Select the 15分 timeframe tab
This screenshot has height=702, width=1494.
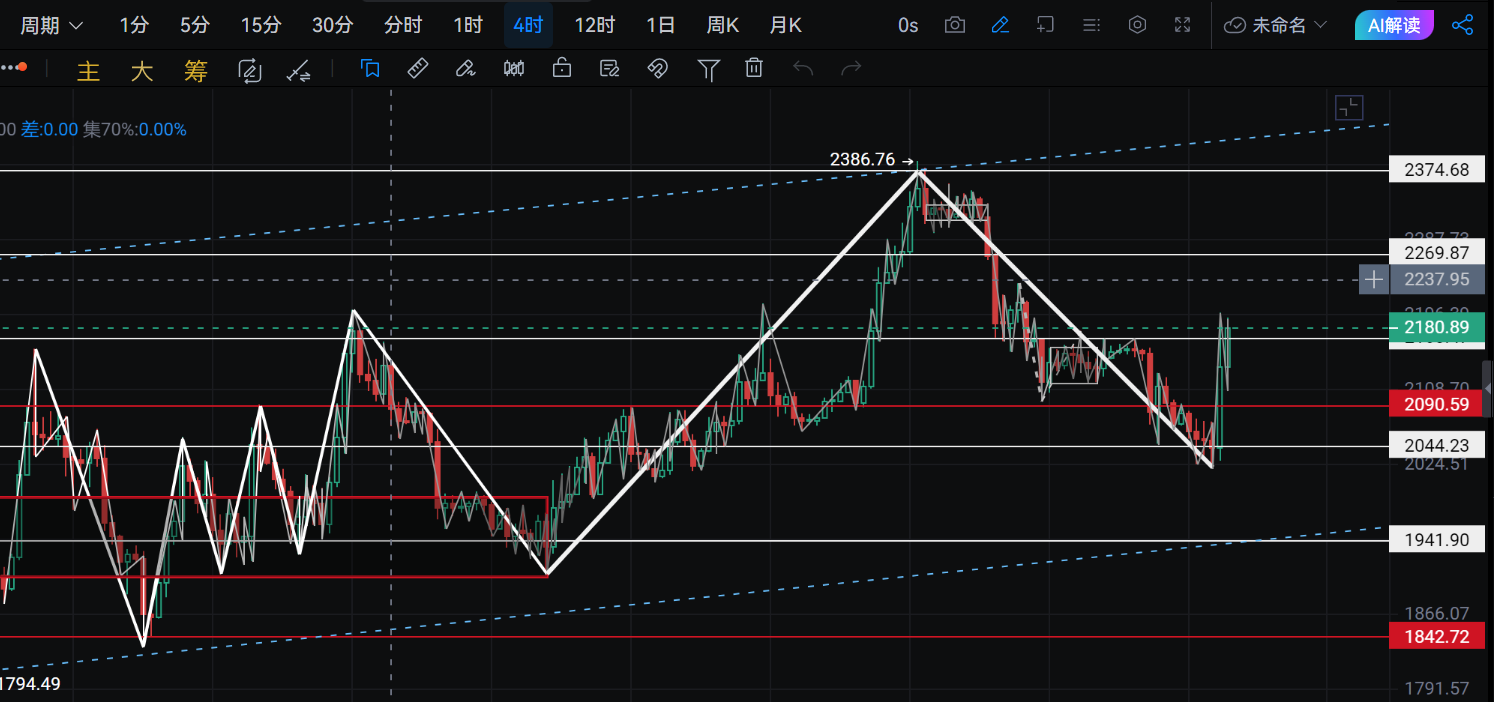(x=261, y=25)
